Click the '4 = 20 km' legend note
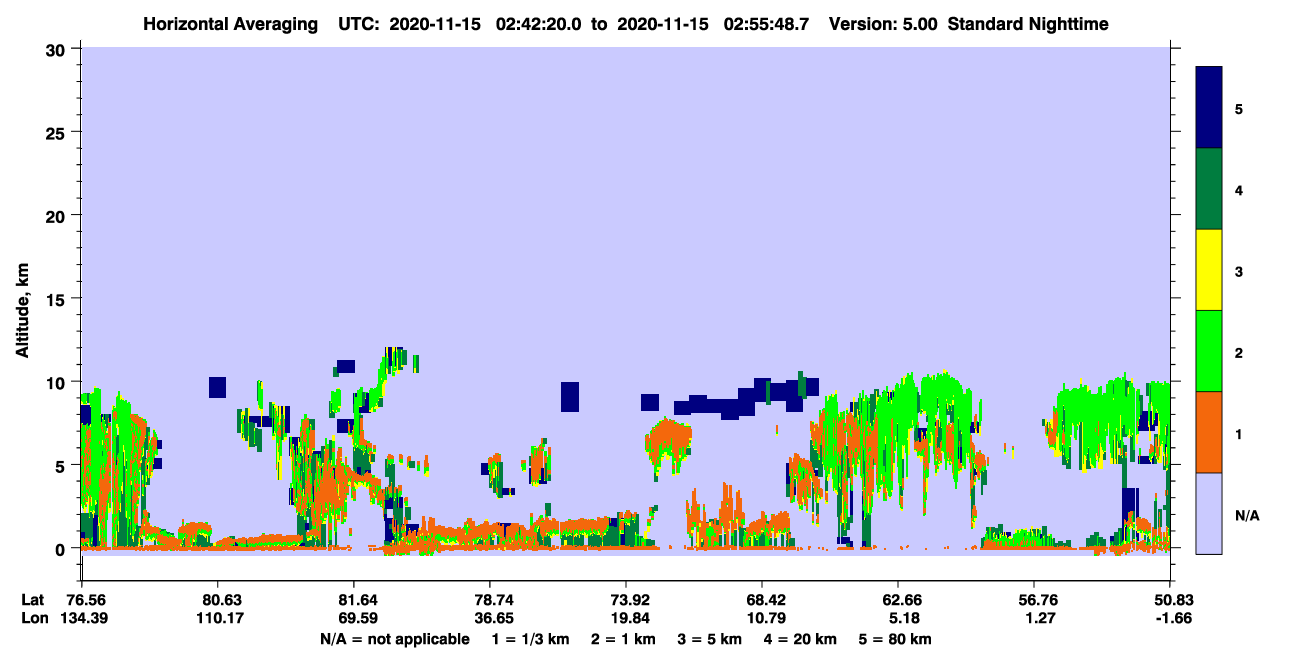The height and width of the screenshot is (667, 1300). pos(800,639)
